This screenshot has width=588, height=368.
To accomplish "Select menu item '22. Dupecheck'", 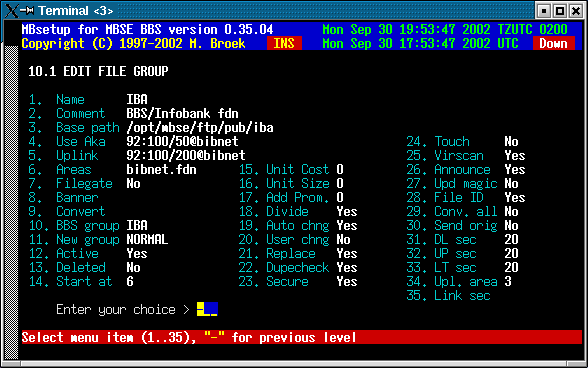I will click(284, 267).
